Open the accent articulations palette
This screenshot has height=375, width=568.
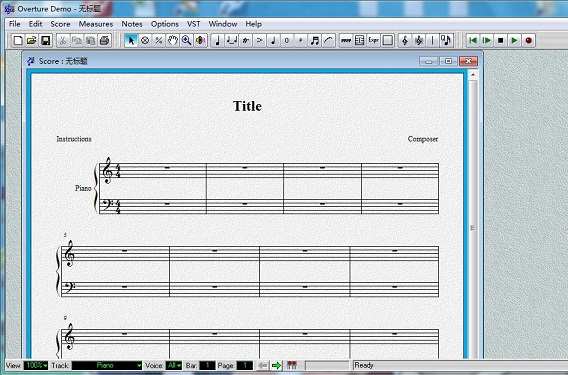coord(259,40)
